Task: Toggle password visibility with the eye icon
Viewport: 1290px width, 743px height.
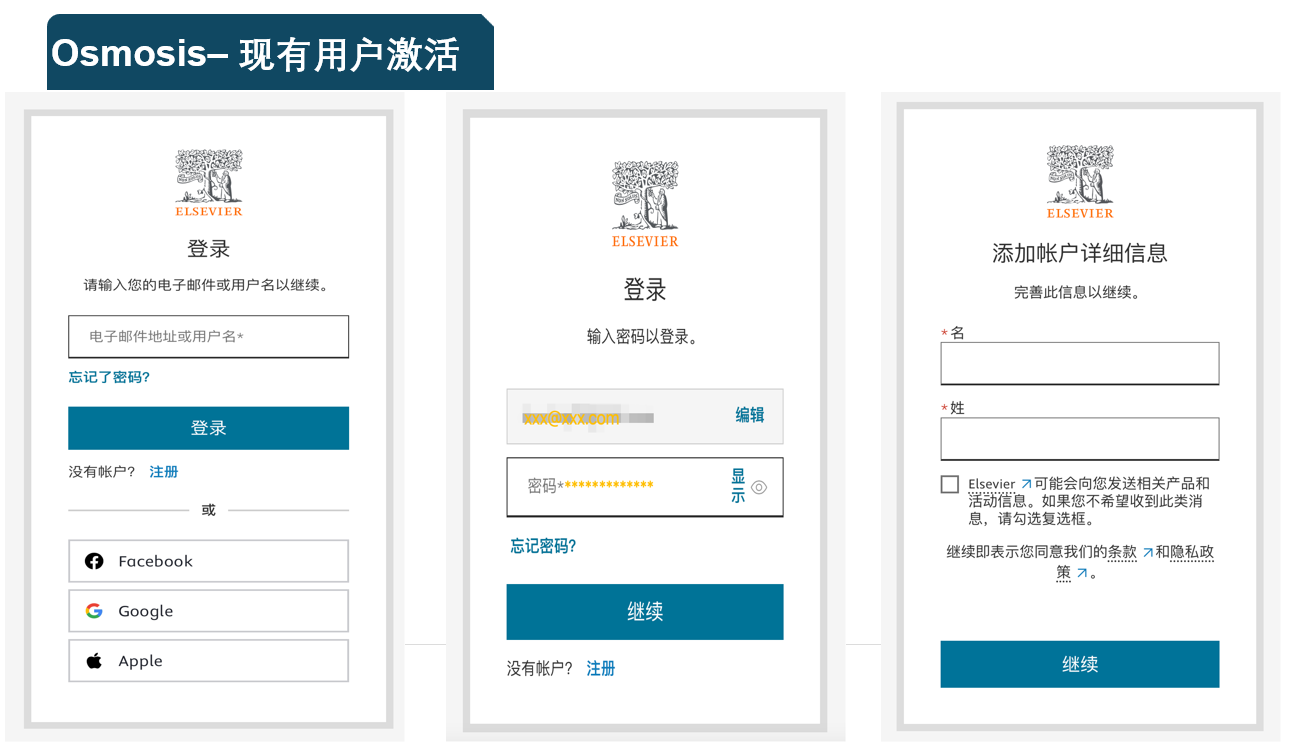Action: pyautogui.click(x=759, y=488)
